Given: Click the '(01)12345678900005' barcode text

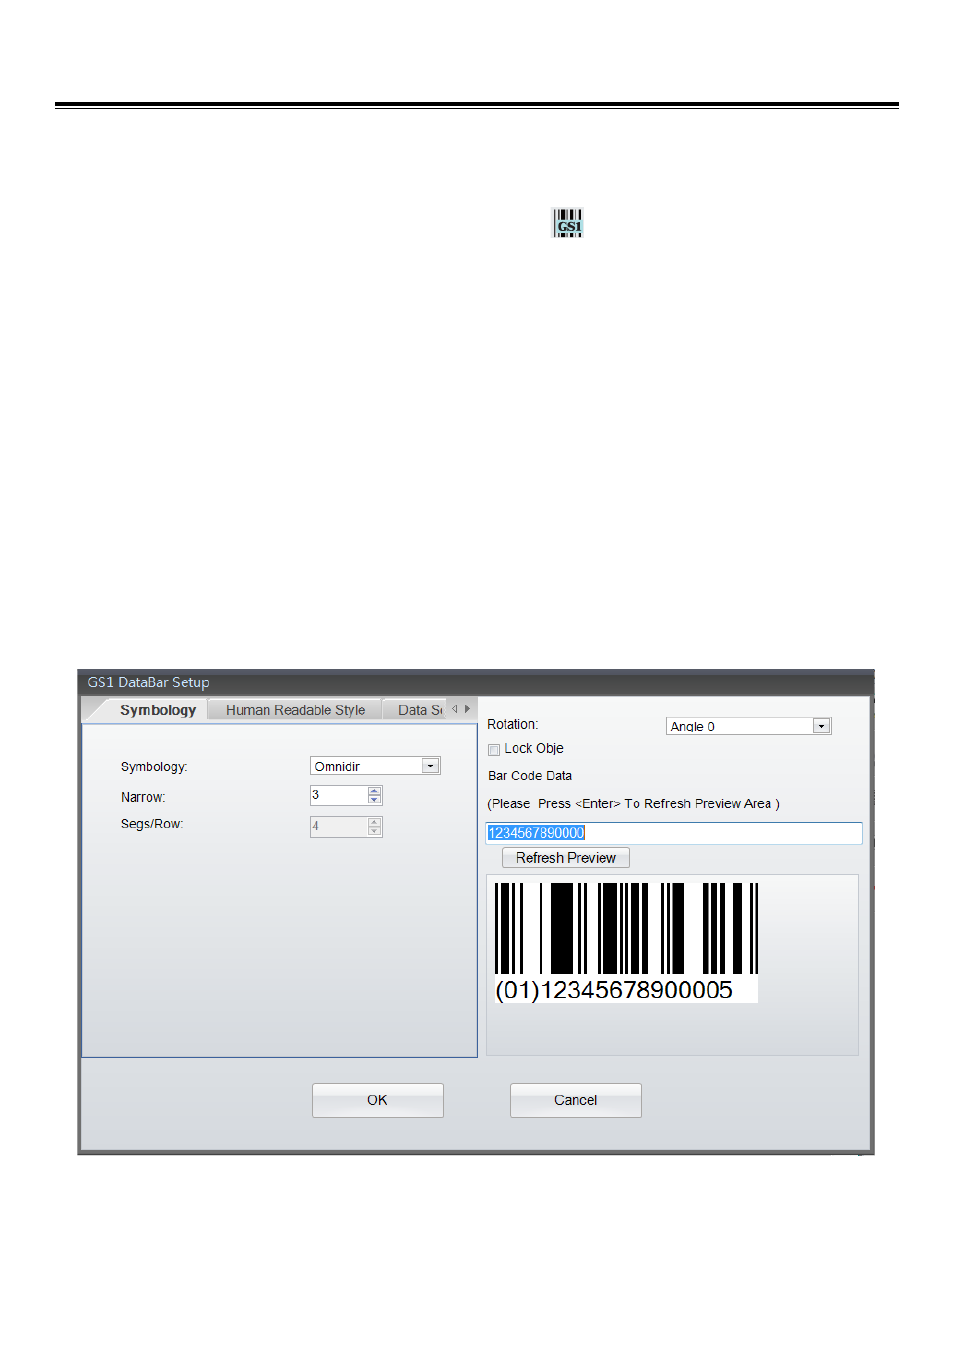Looking at the screenshot, I should tap(614, 990).
